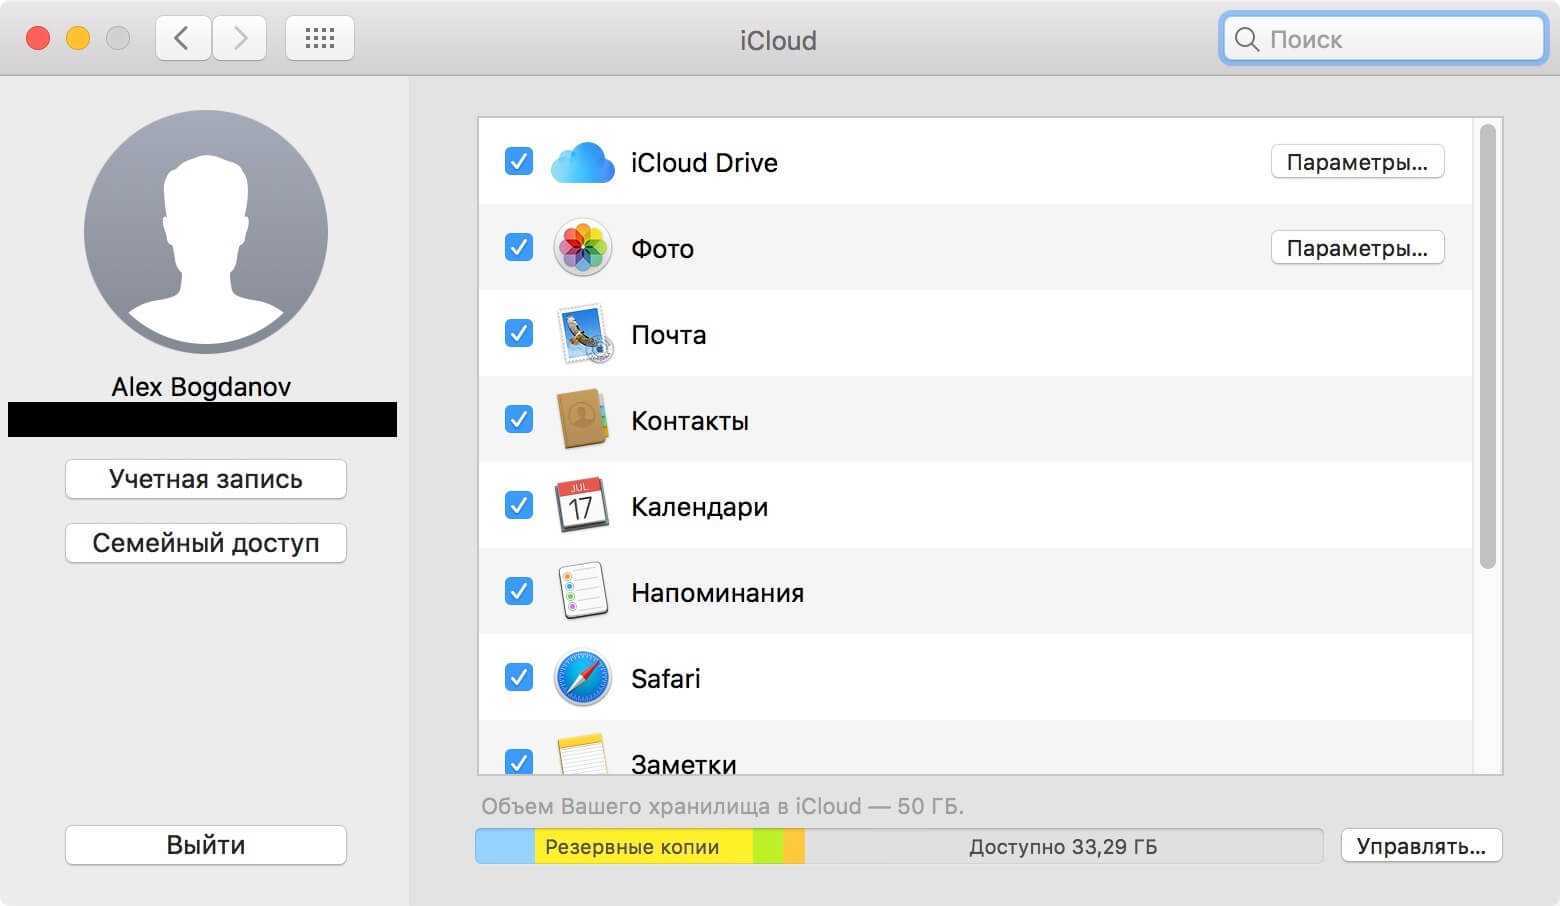
Task: Click the services list vertical scrollbar
Action: (1487, 345)
